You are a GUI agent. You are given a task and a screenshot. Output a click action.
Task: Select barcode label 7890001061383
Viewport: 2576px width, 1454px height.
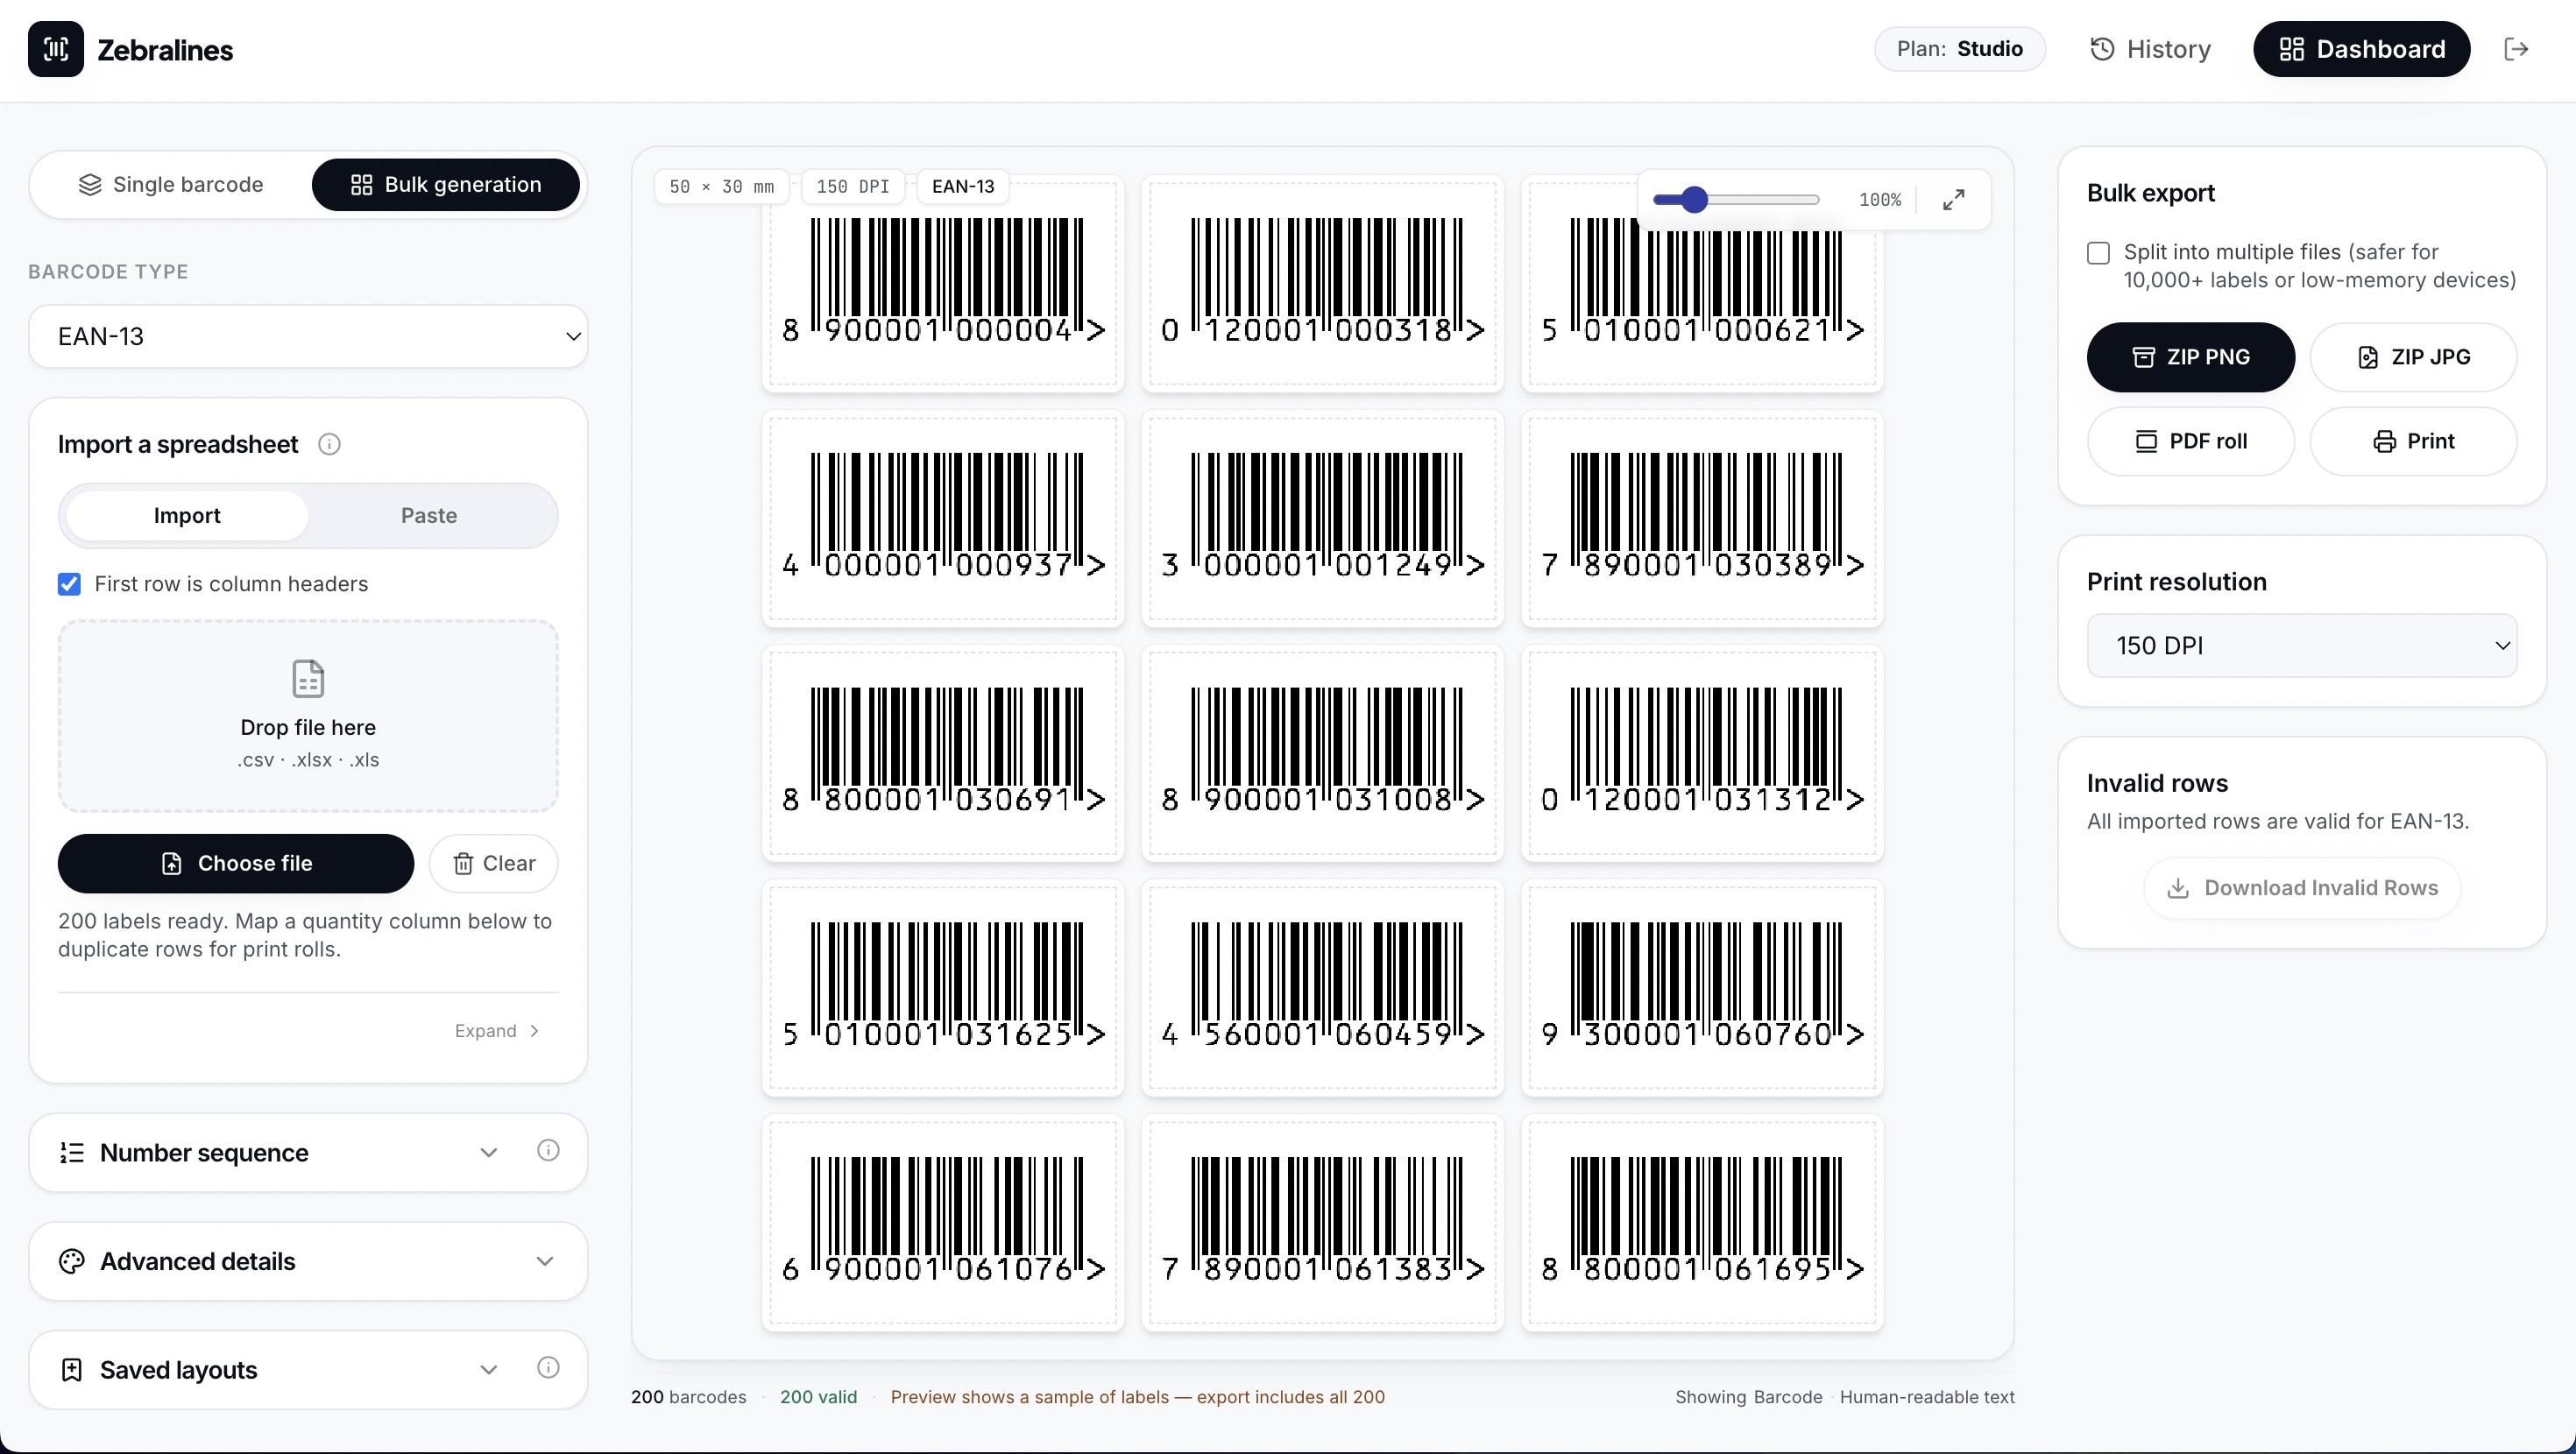1322,1223
